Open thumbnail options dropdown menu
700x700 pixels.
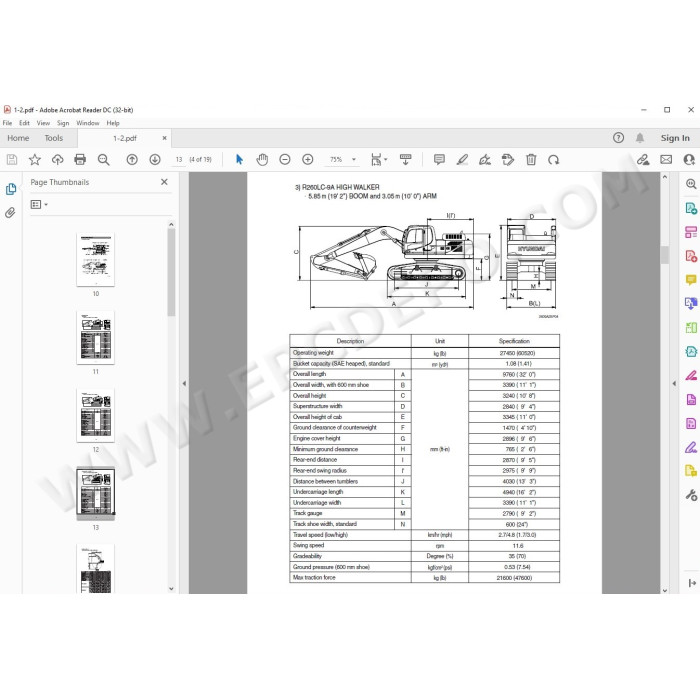click(x=39, y=204)
